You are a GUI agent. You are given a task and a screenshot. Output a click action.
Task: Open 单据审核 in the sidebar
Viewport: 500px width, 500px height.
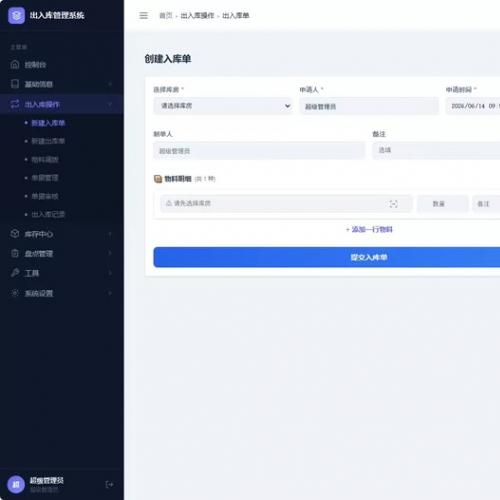click(x=45, y=196)
